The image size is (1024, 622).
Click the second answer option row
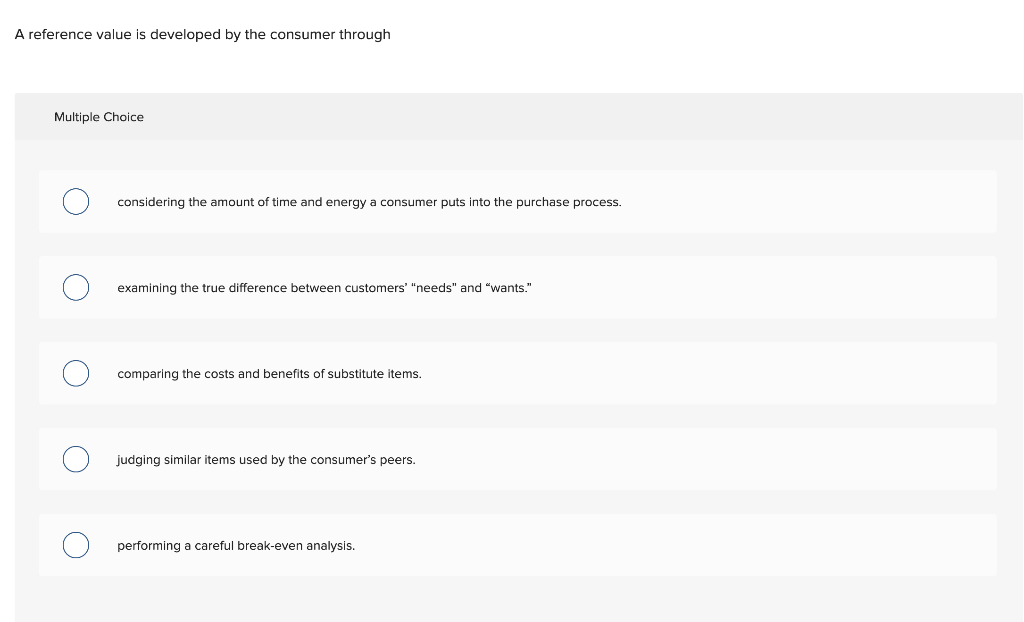[518, 287]
